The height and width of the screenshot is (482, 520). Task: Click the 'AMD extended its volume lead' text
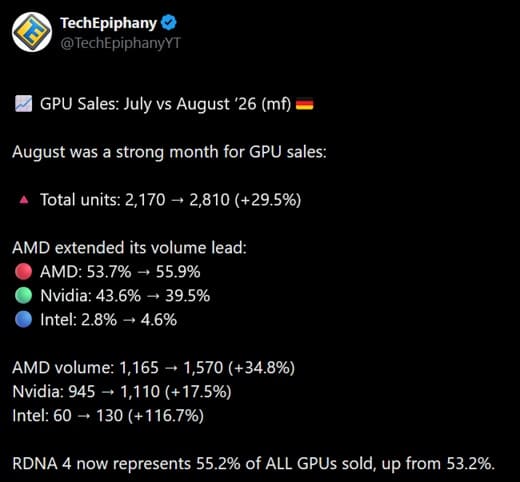click(130, 248)
